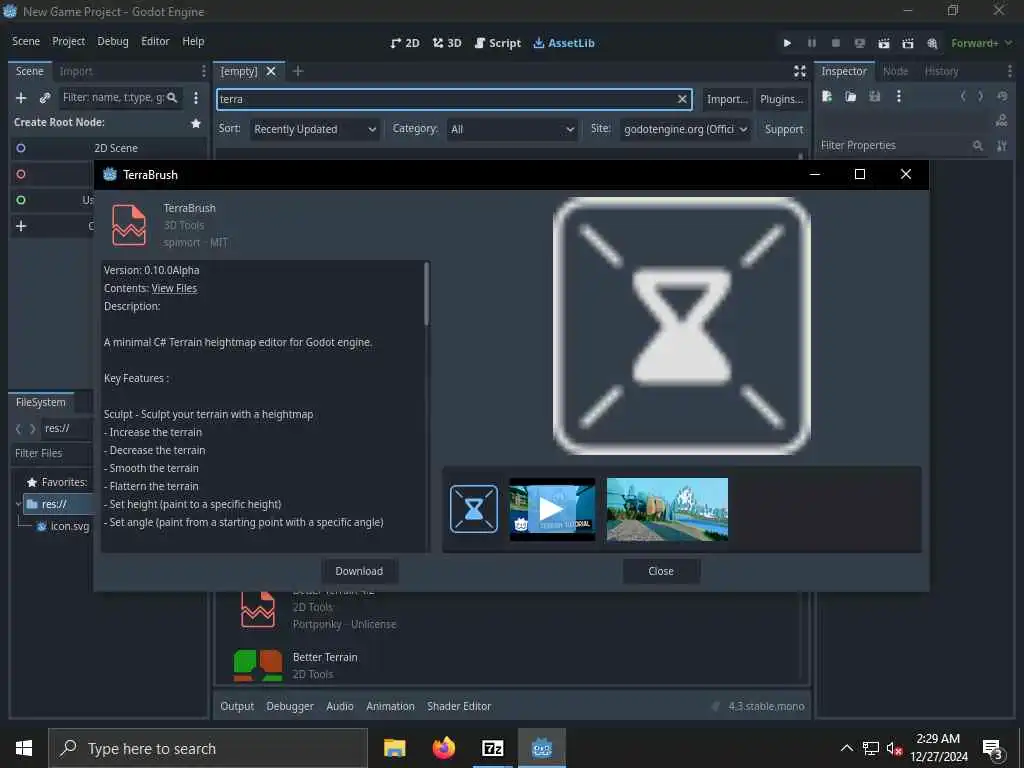Click Filter Files field in FileSystem
The height and width of the screenshot is (768, 1024).
[52, 453]
